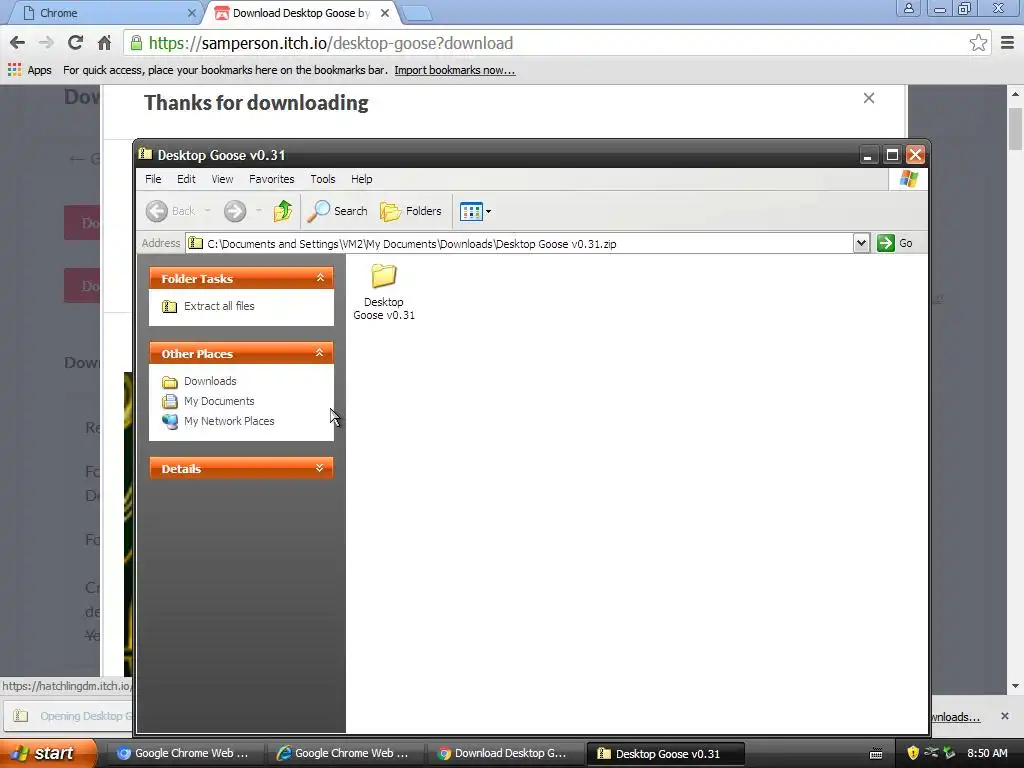Open the Favorites menu
Viewport: 1024px width, 768px height.
272,179
